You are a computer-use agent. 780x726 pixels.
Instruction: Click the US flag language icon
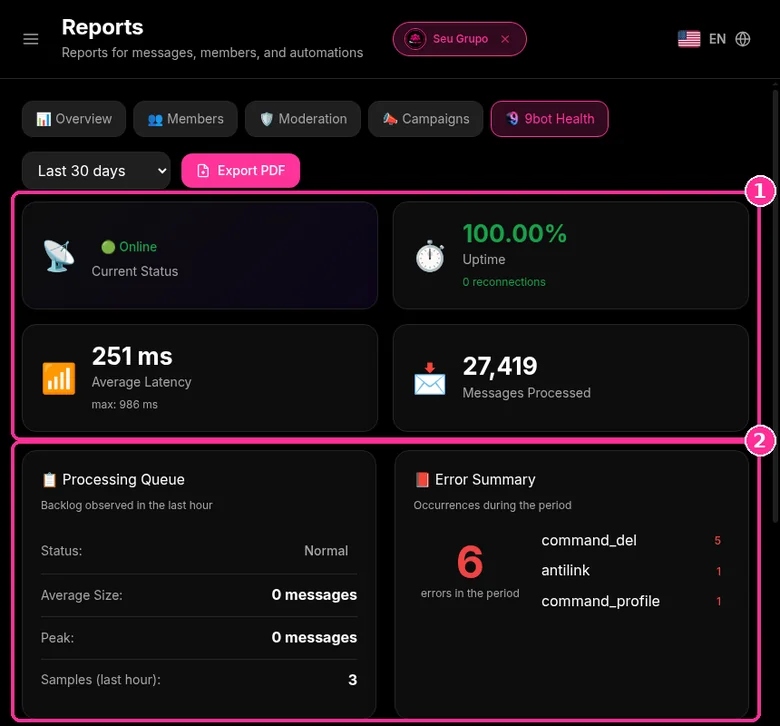click(x=689, y=39)
